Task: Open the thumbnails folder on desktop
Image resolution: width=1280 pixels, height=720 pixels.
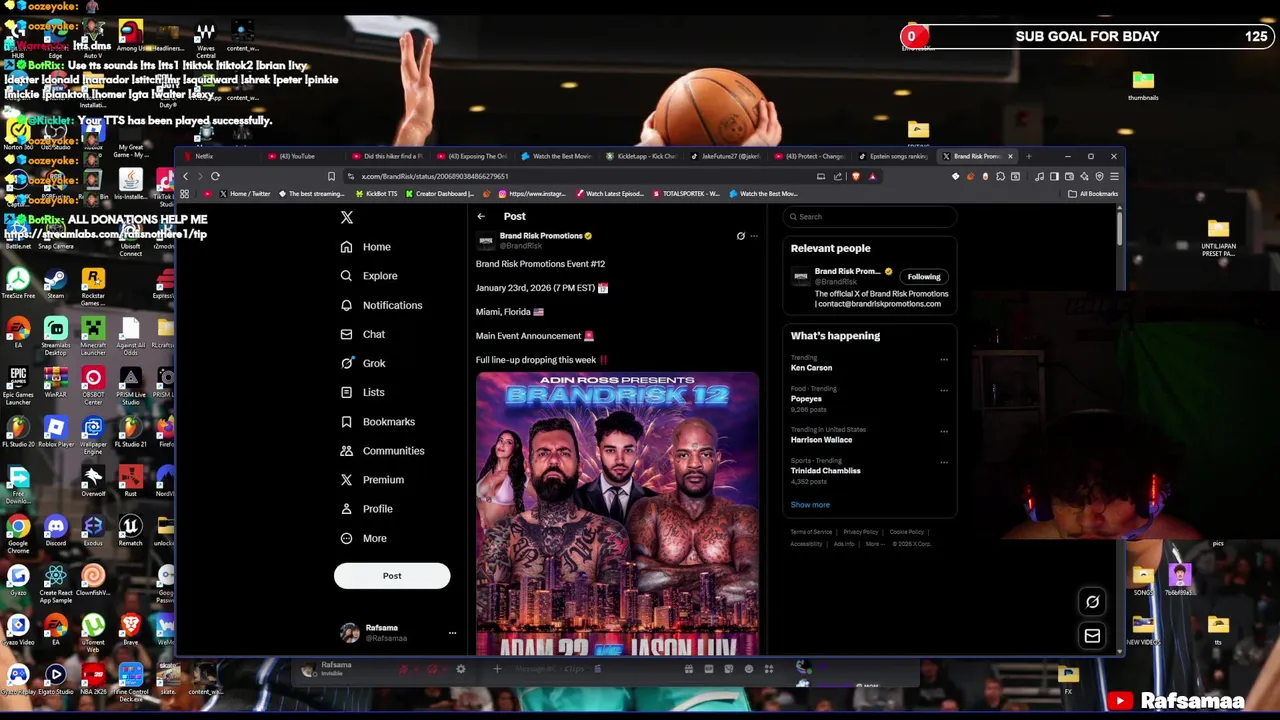Action: point(1143,84)
